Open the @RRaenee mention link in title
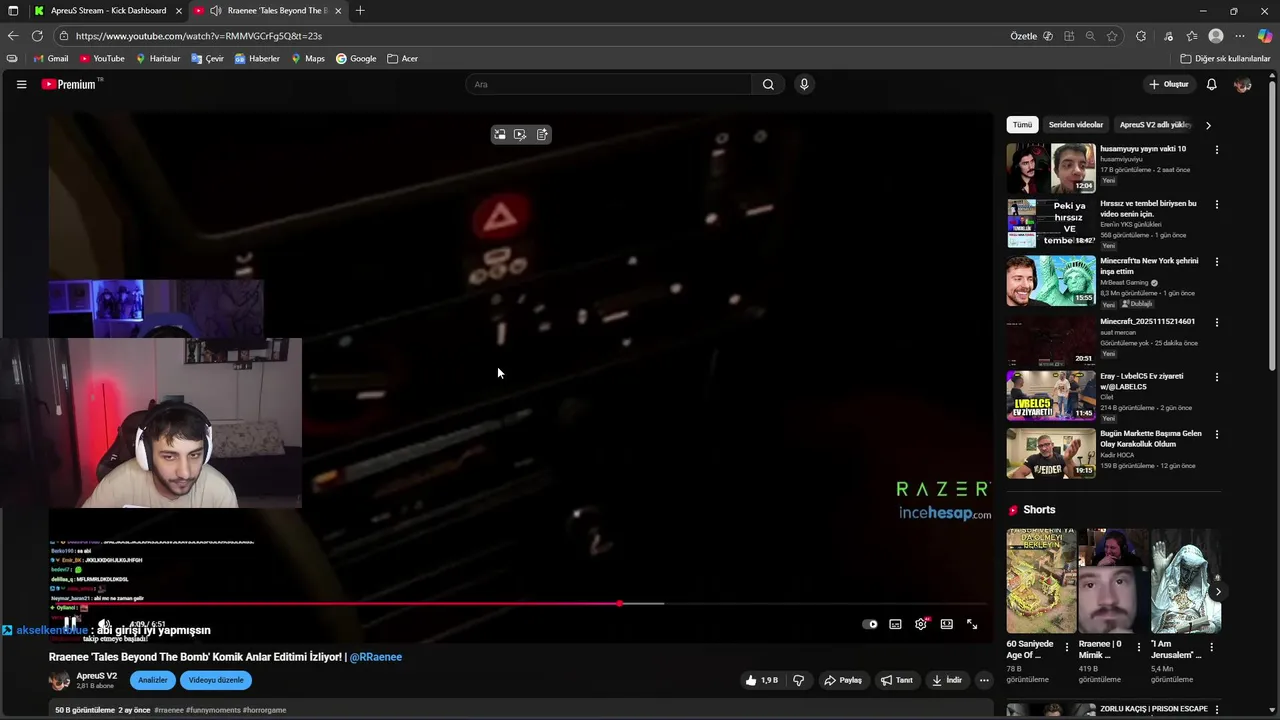The height and width of the screenshot is (720, 1280). point(375,657)
